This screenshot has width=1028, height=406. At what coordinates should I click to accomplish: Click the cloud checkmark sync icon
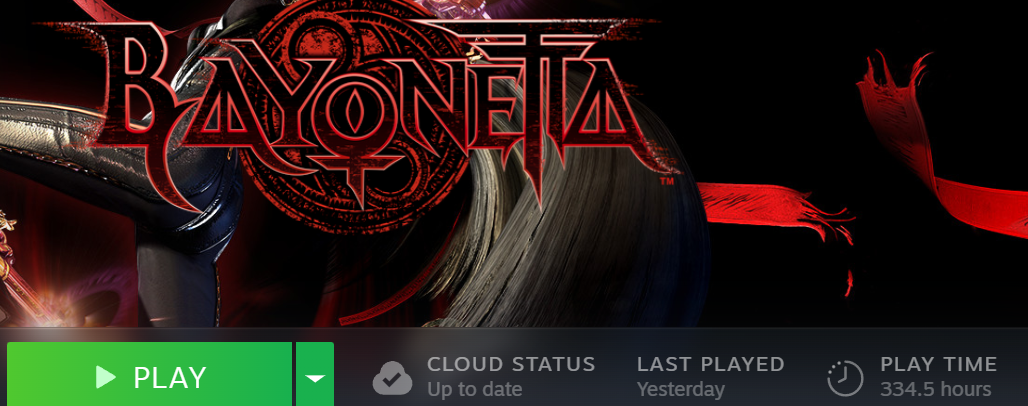[x=393, y=378]
